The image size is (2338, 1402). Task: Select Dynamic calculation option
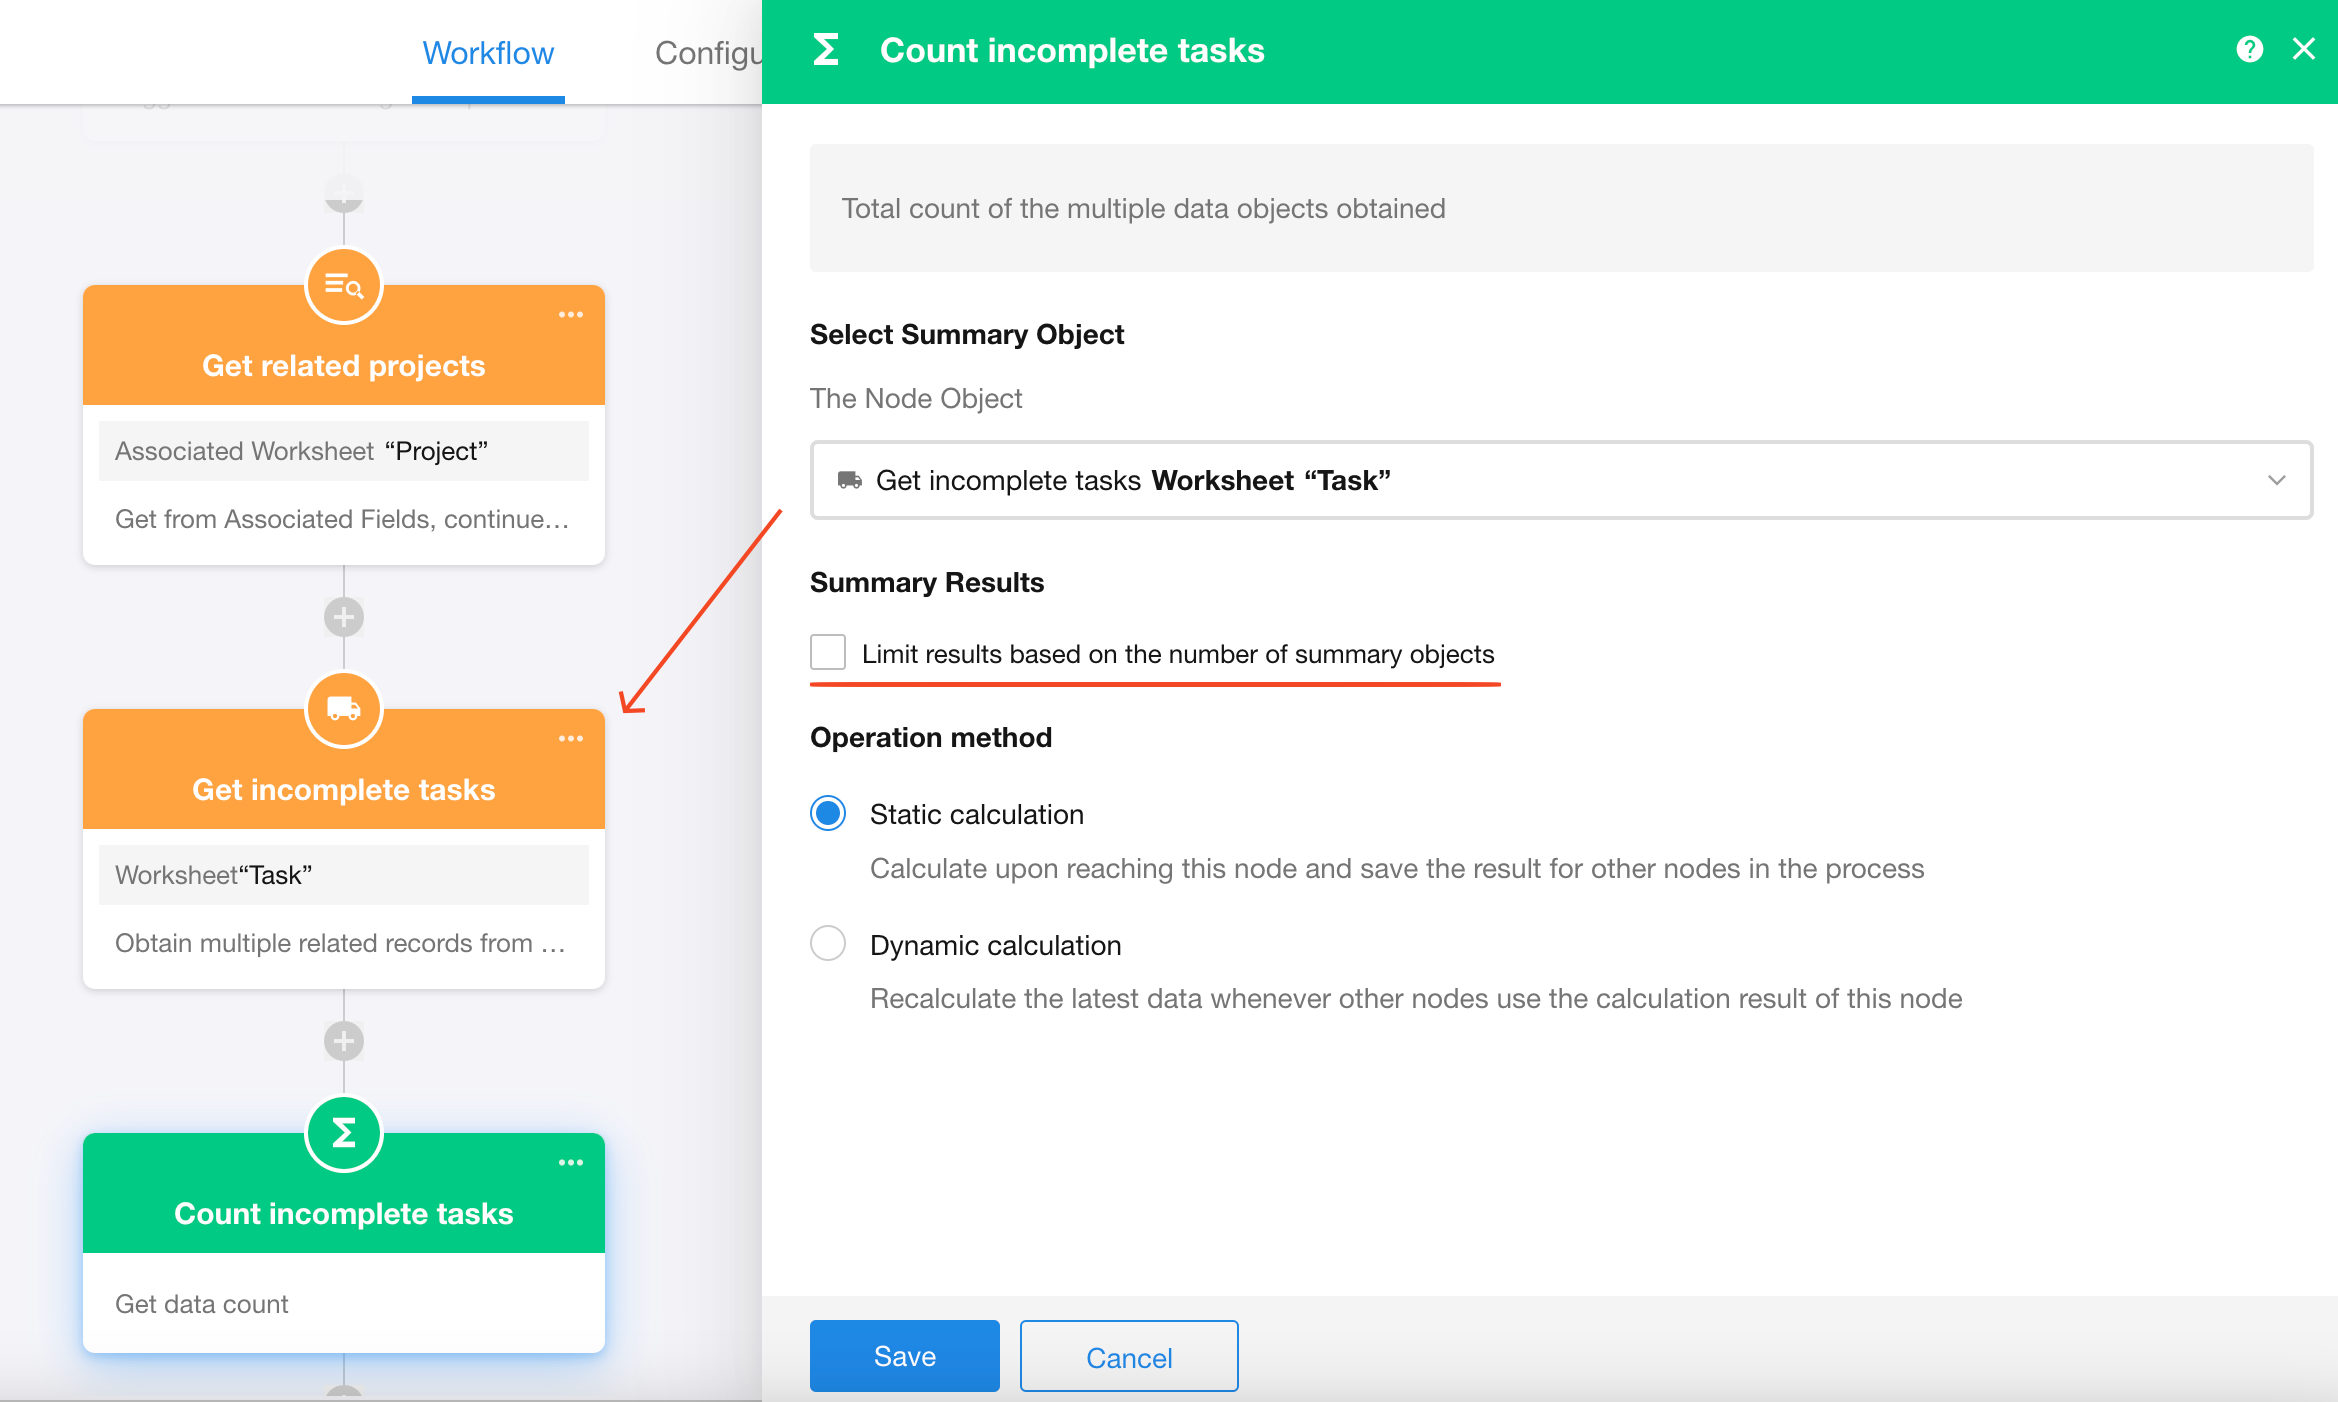[828, 944]
